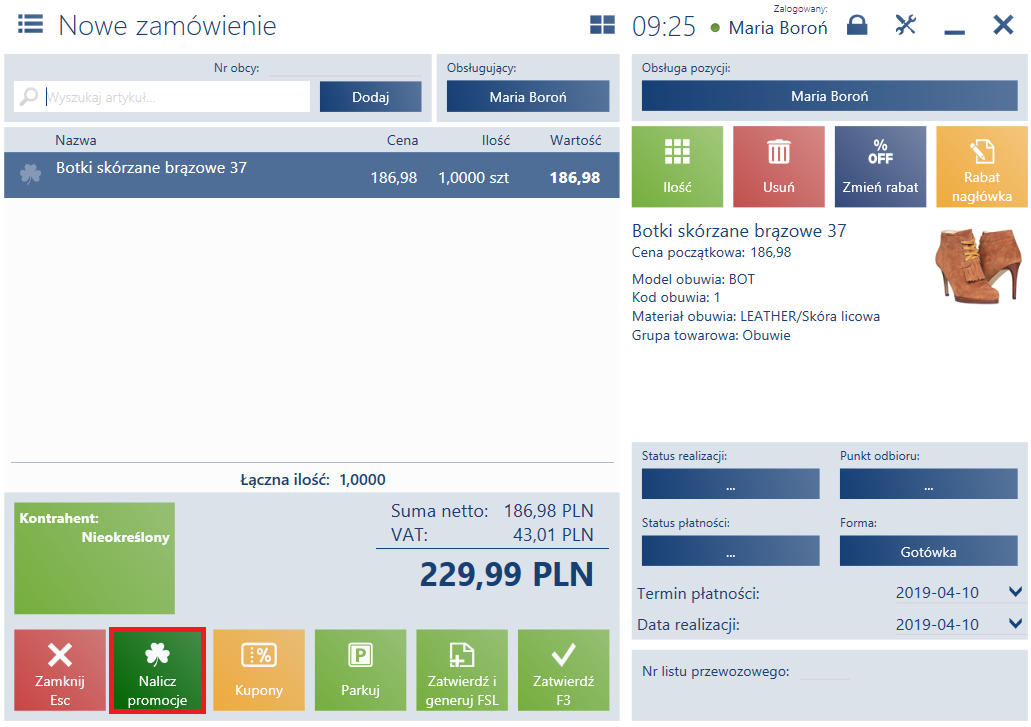Screen dimensions: 1031x727
Task: Click the Nazwa column header
Action: [x=76, y=140]
